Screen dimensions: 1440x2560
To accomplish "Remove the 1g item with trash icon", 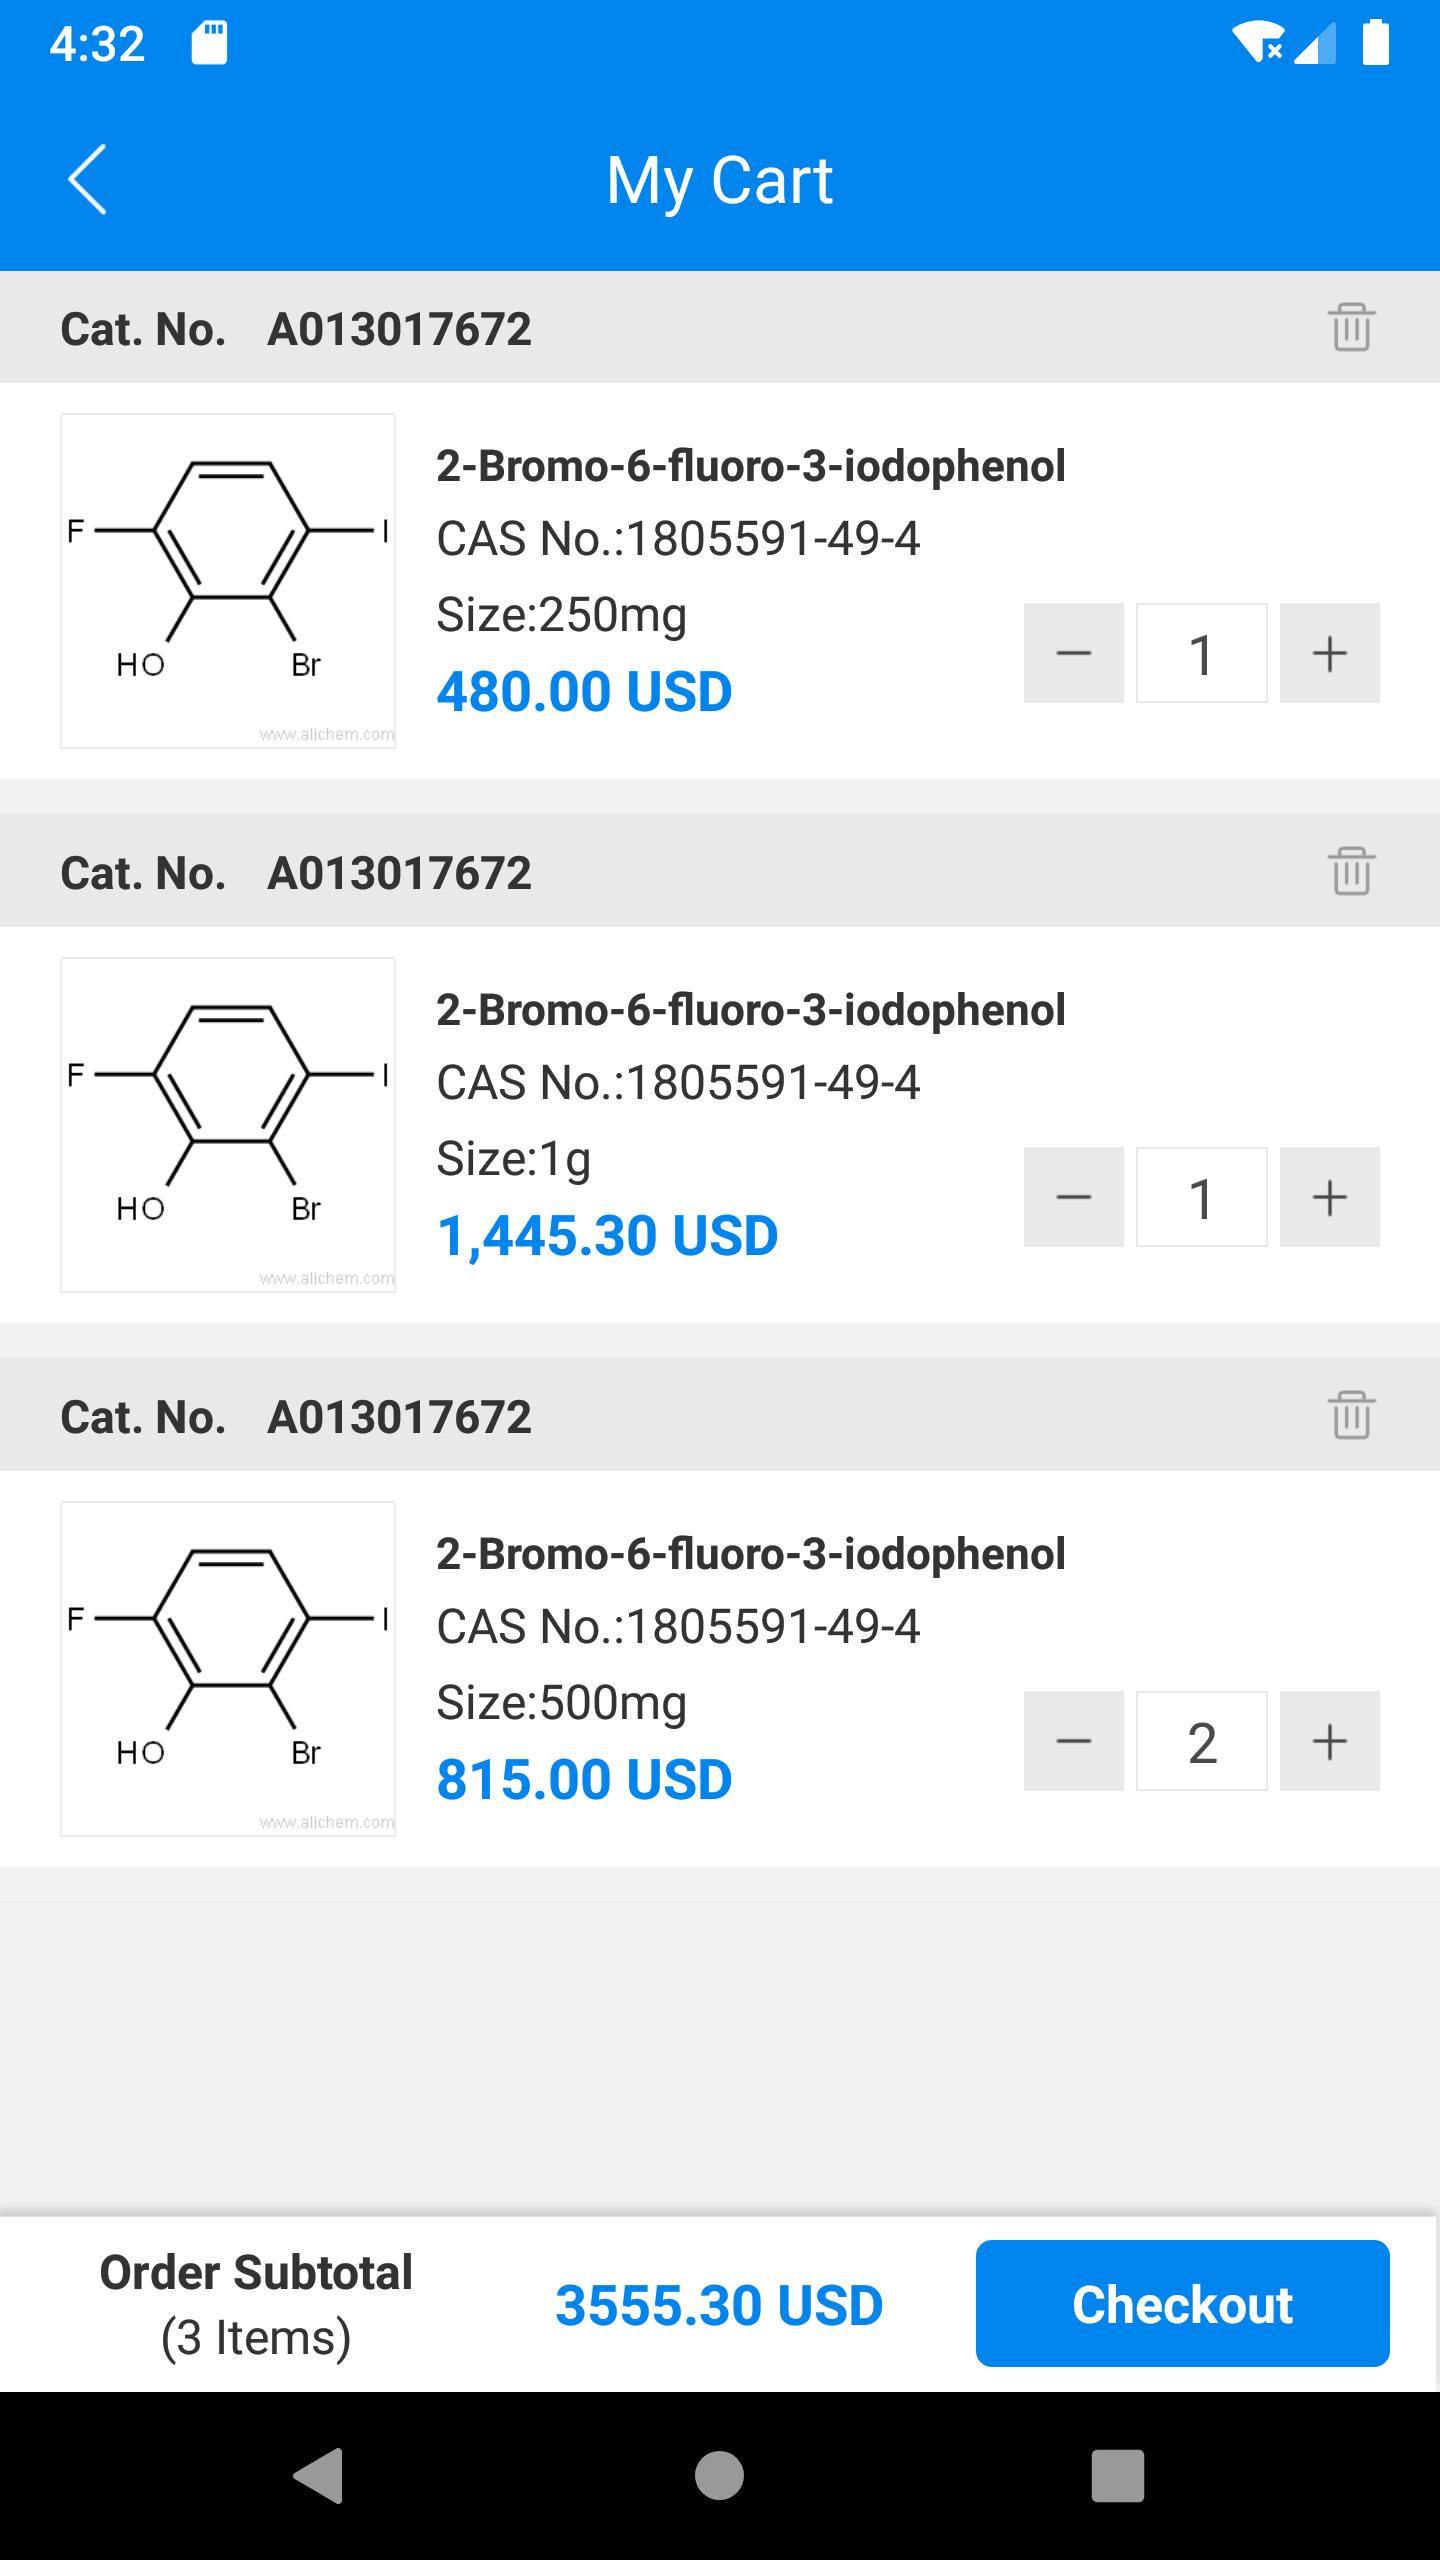I will pos(1351,871).
